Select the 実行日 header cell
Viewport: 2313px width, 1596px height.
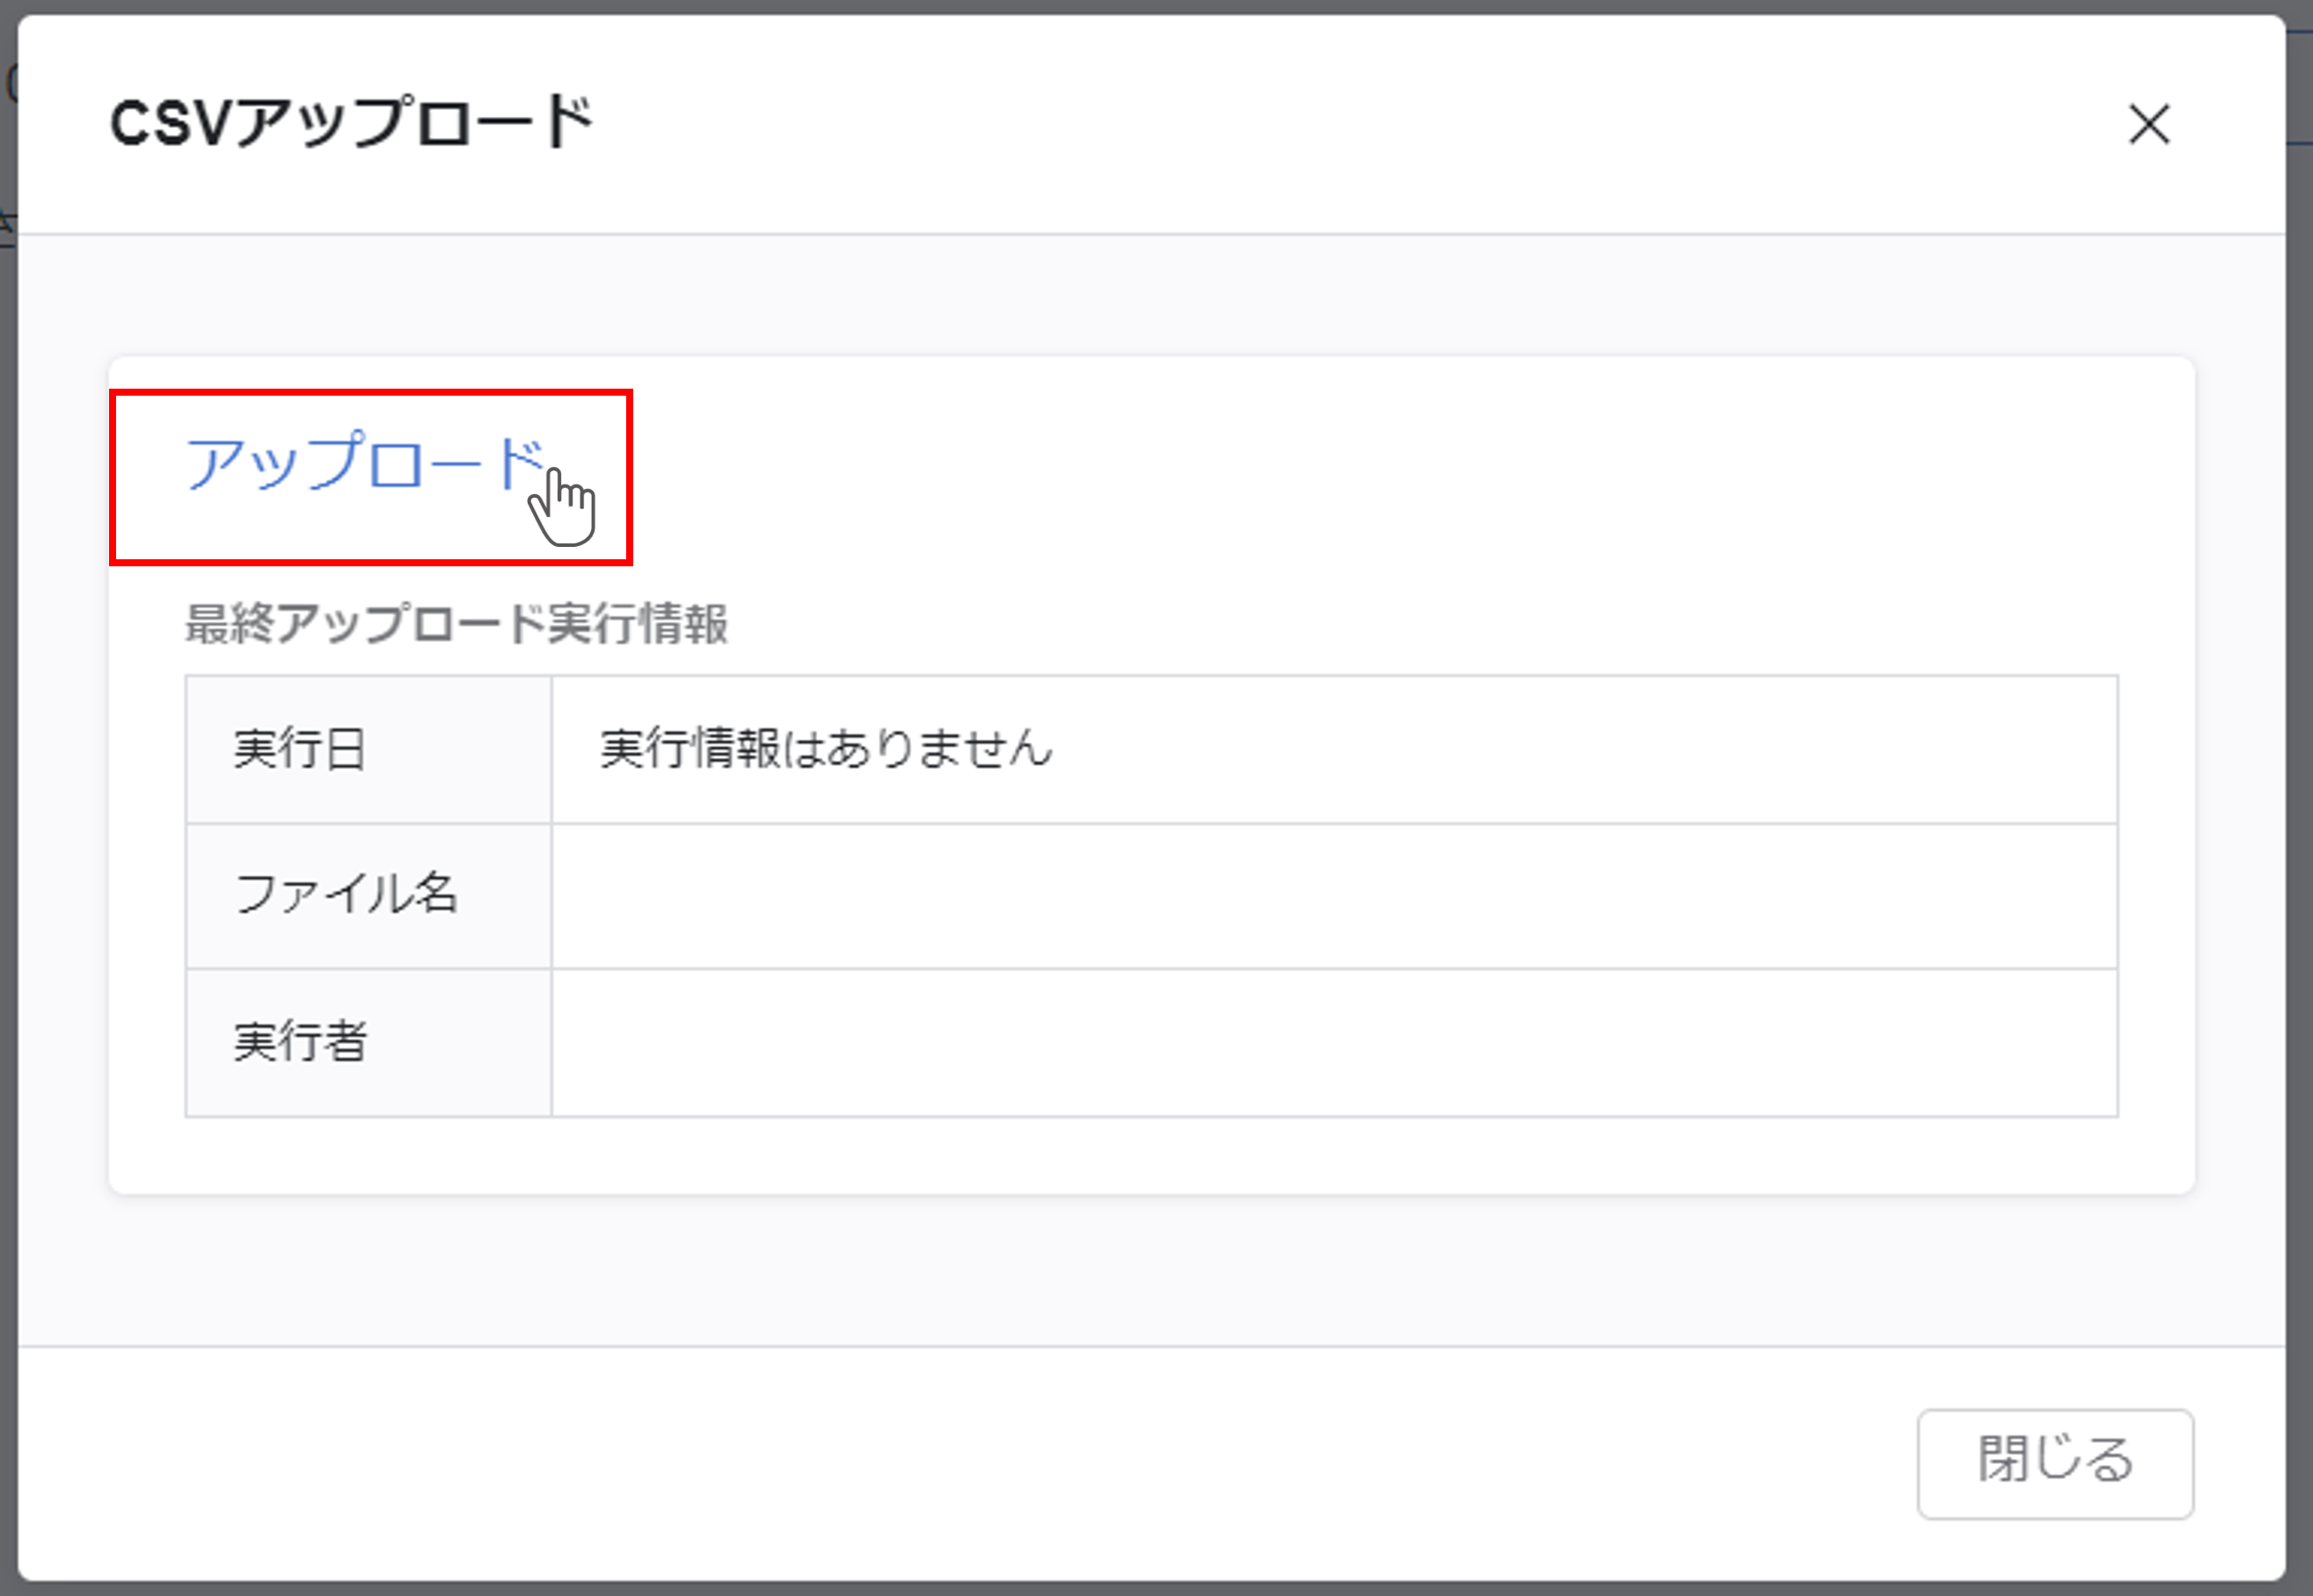click(x=367, y=749)
